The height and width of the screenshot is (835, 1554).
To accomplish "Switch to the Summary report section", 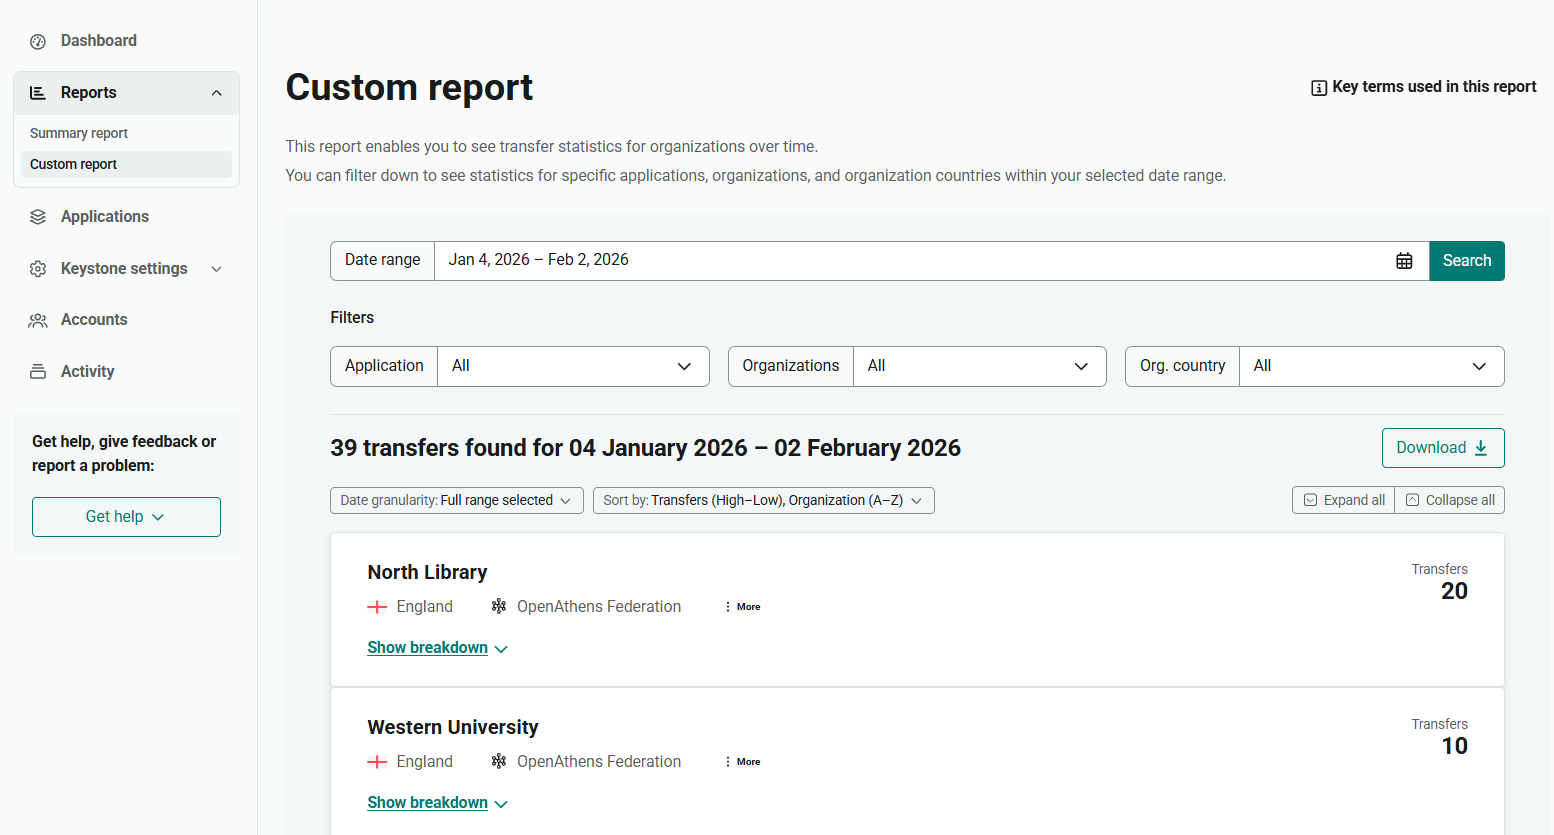I will tap(79, 132).
